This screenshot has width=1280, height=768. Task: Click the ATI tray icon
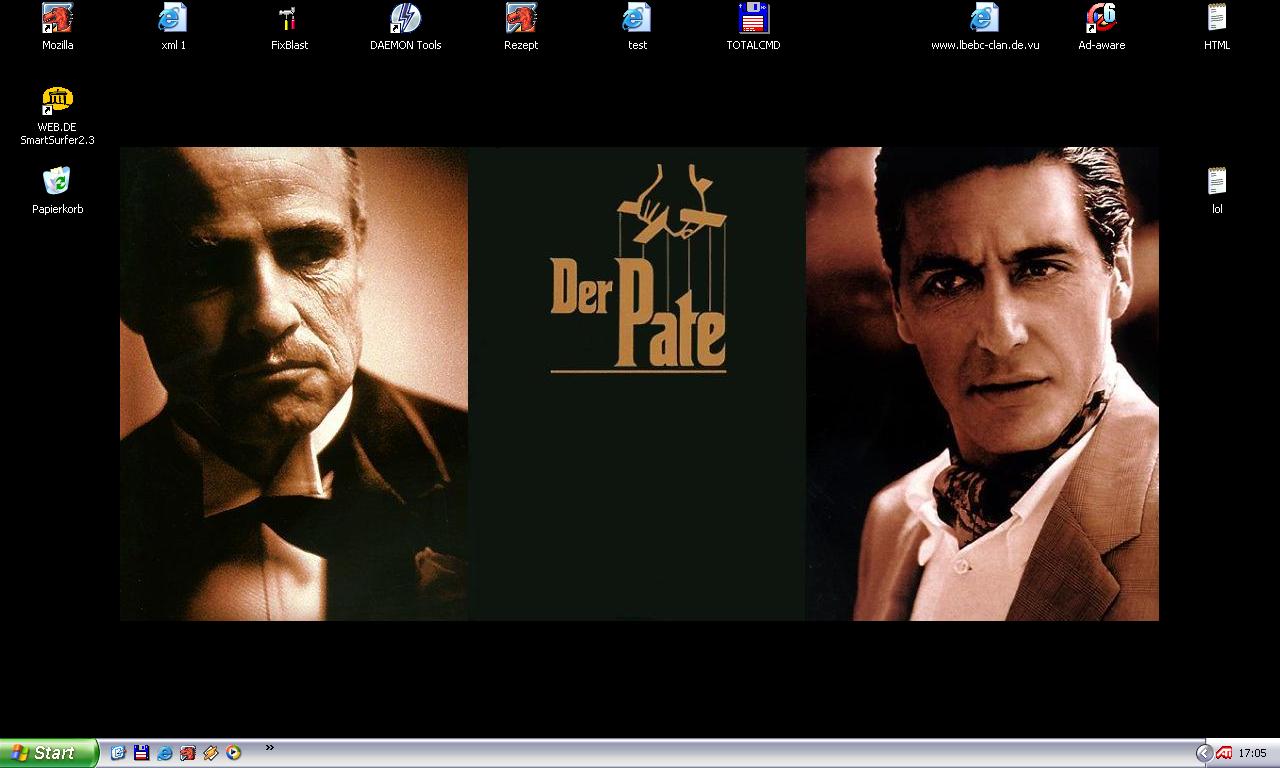(x=1223, y=754)
